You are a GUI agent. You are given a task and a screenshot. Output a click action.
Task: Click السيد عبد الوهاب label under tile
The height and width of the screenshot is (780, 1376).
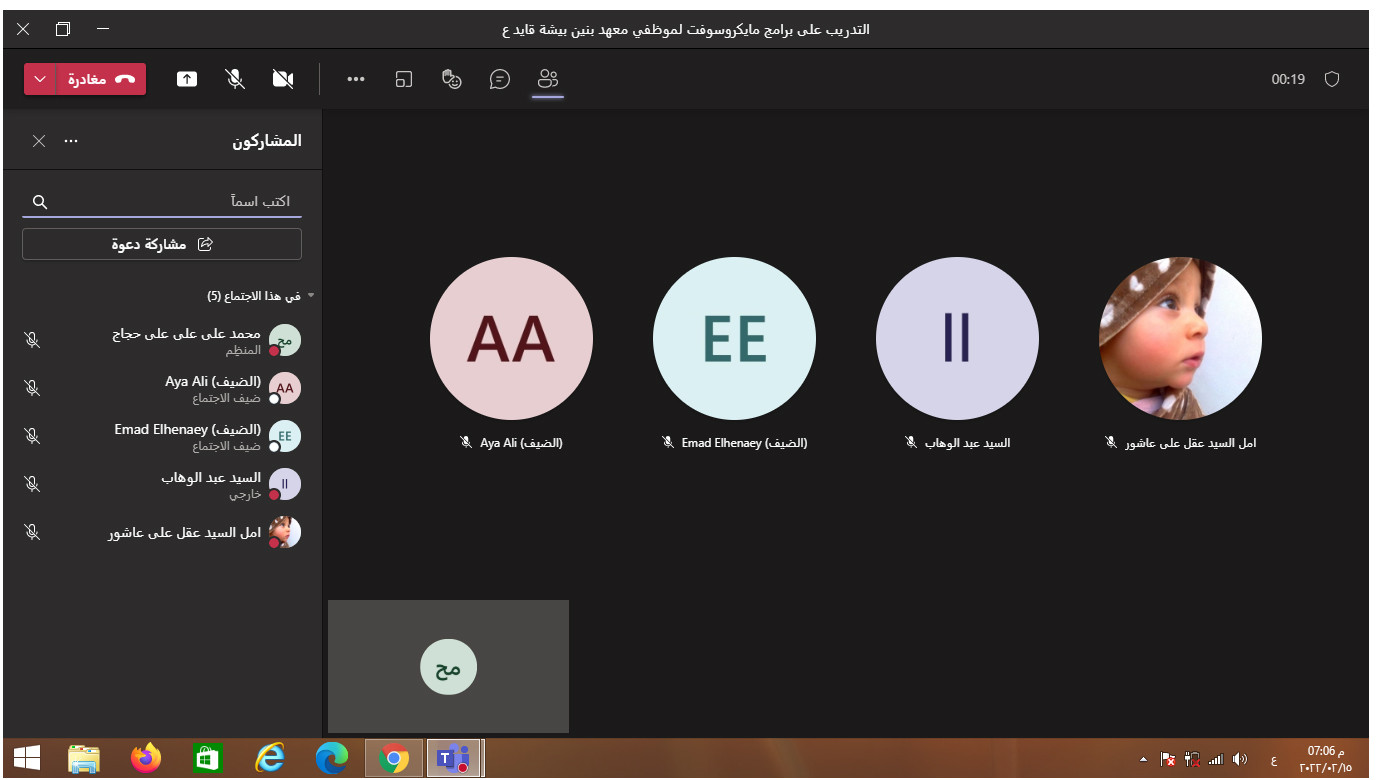click(967, 443)
